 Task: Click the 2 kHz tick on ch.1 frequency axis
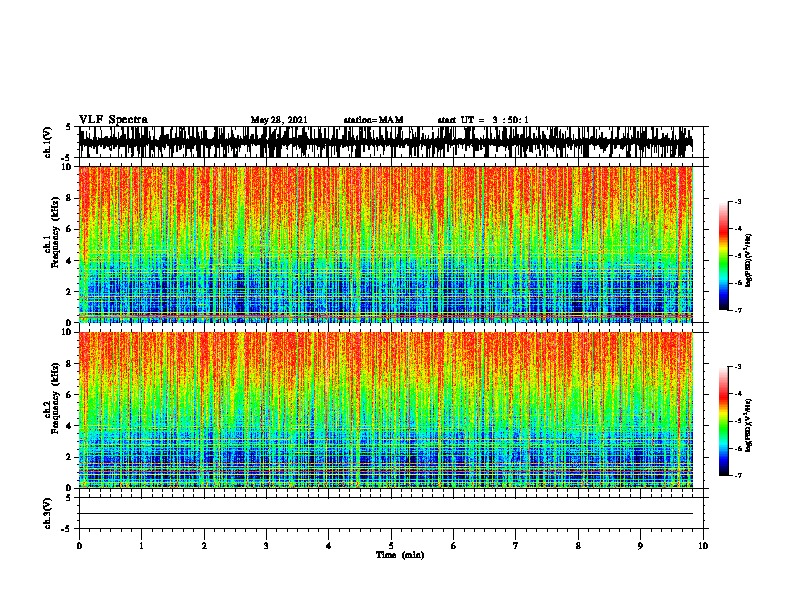click(70, 291)
